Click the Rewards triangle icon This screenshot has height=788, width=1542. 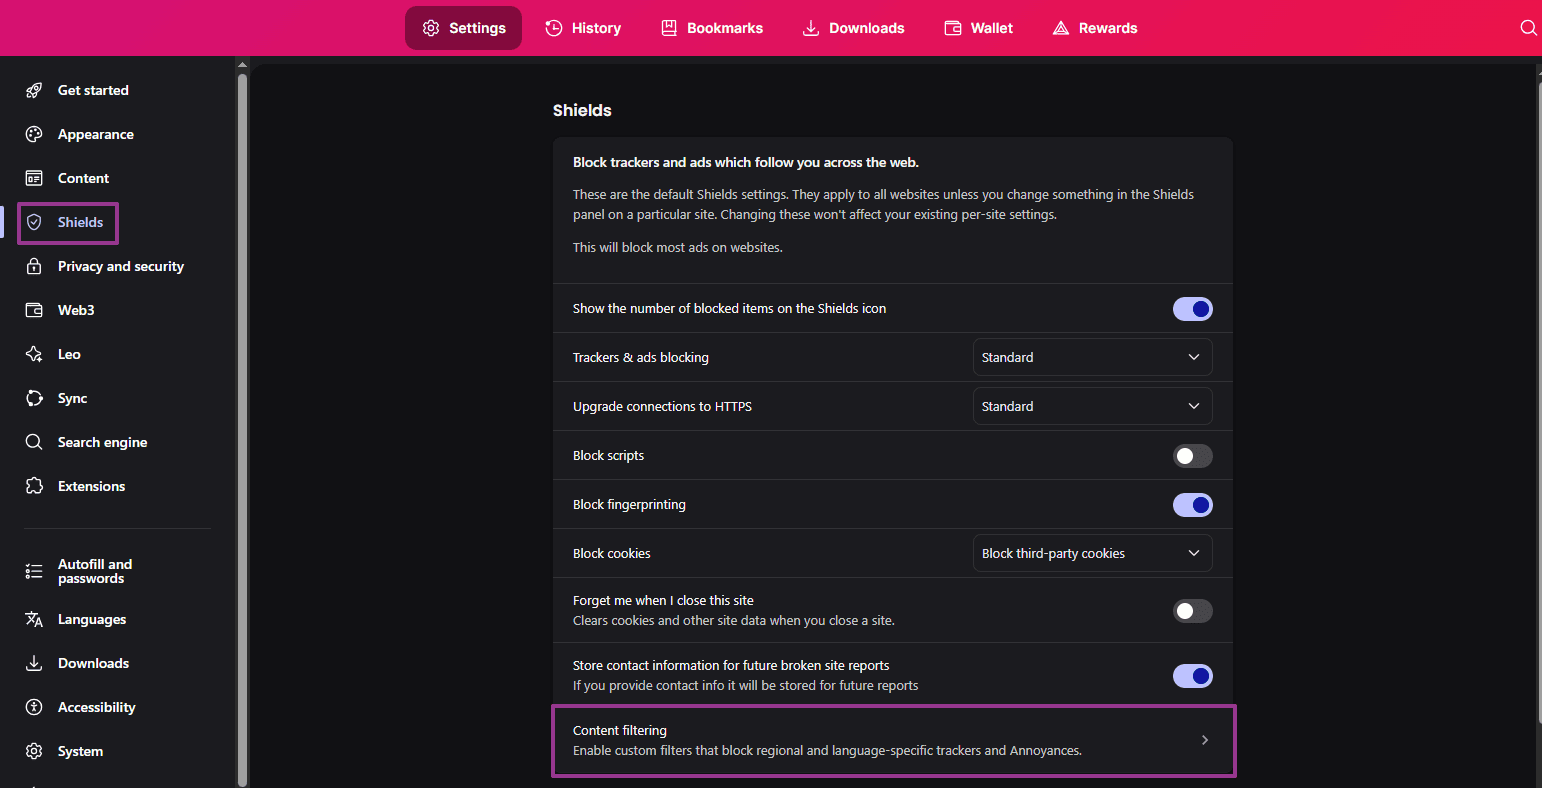tap(1060, 27)
